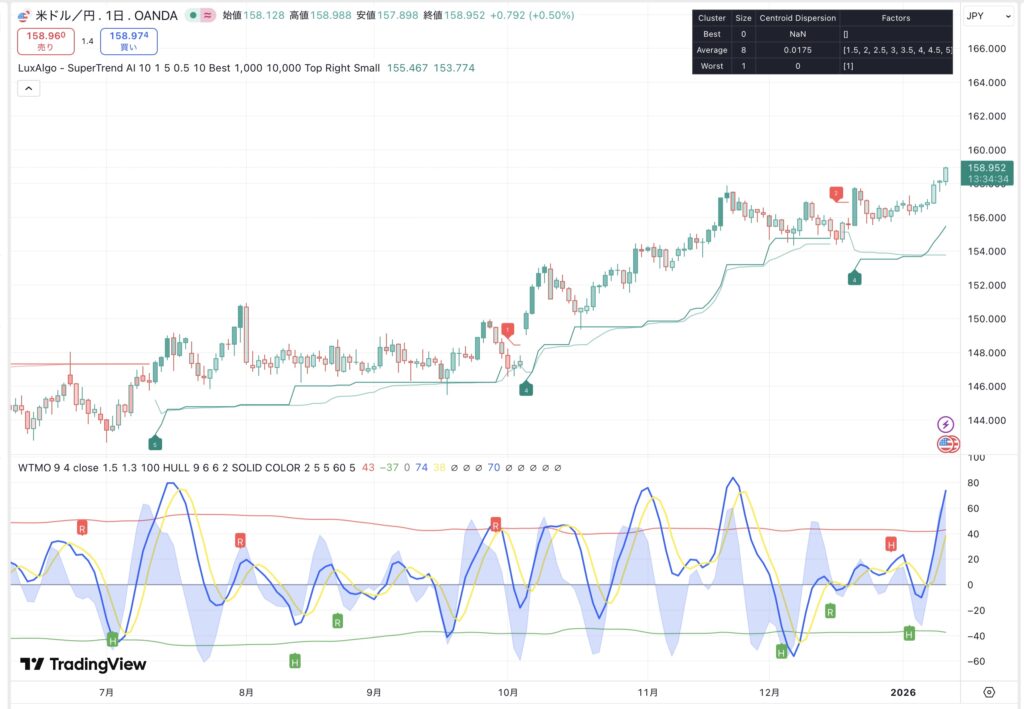Click the purple lightning bolt event icon
The image size is (1024, 709).
pyautogui.click(x=945, y=425)
